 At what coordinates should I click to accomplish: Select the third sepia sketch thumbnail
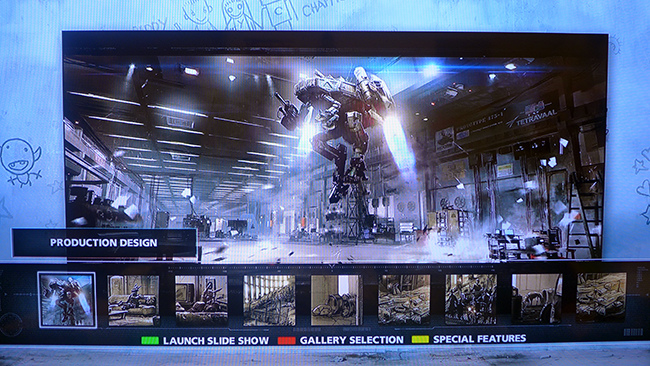click(201, 301)
